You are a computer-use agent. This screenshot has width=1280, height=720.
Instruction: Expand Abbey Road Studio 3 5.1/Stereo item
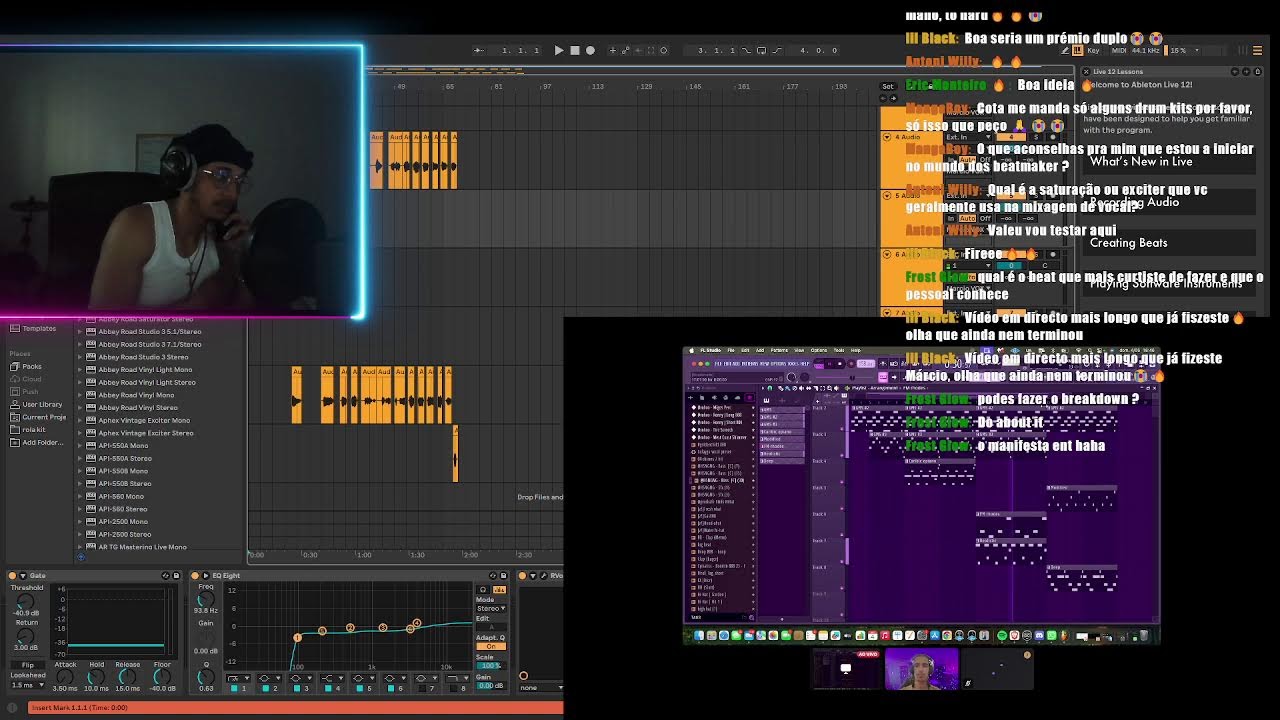click(x=81, y=331)
